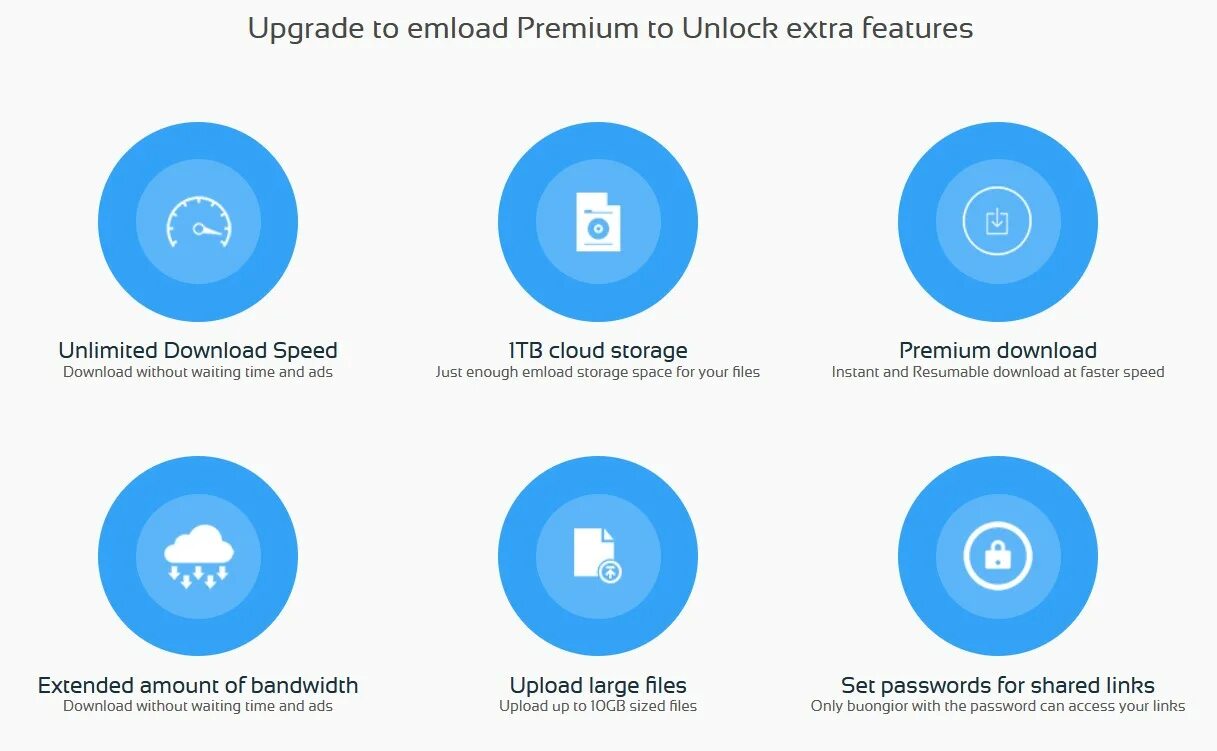Click the file upload icon
This screenshot has width=1217, height=751.
click(598, 556)
